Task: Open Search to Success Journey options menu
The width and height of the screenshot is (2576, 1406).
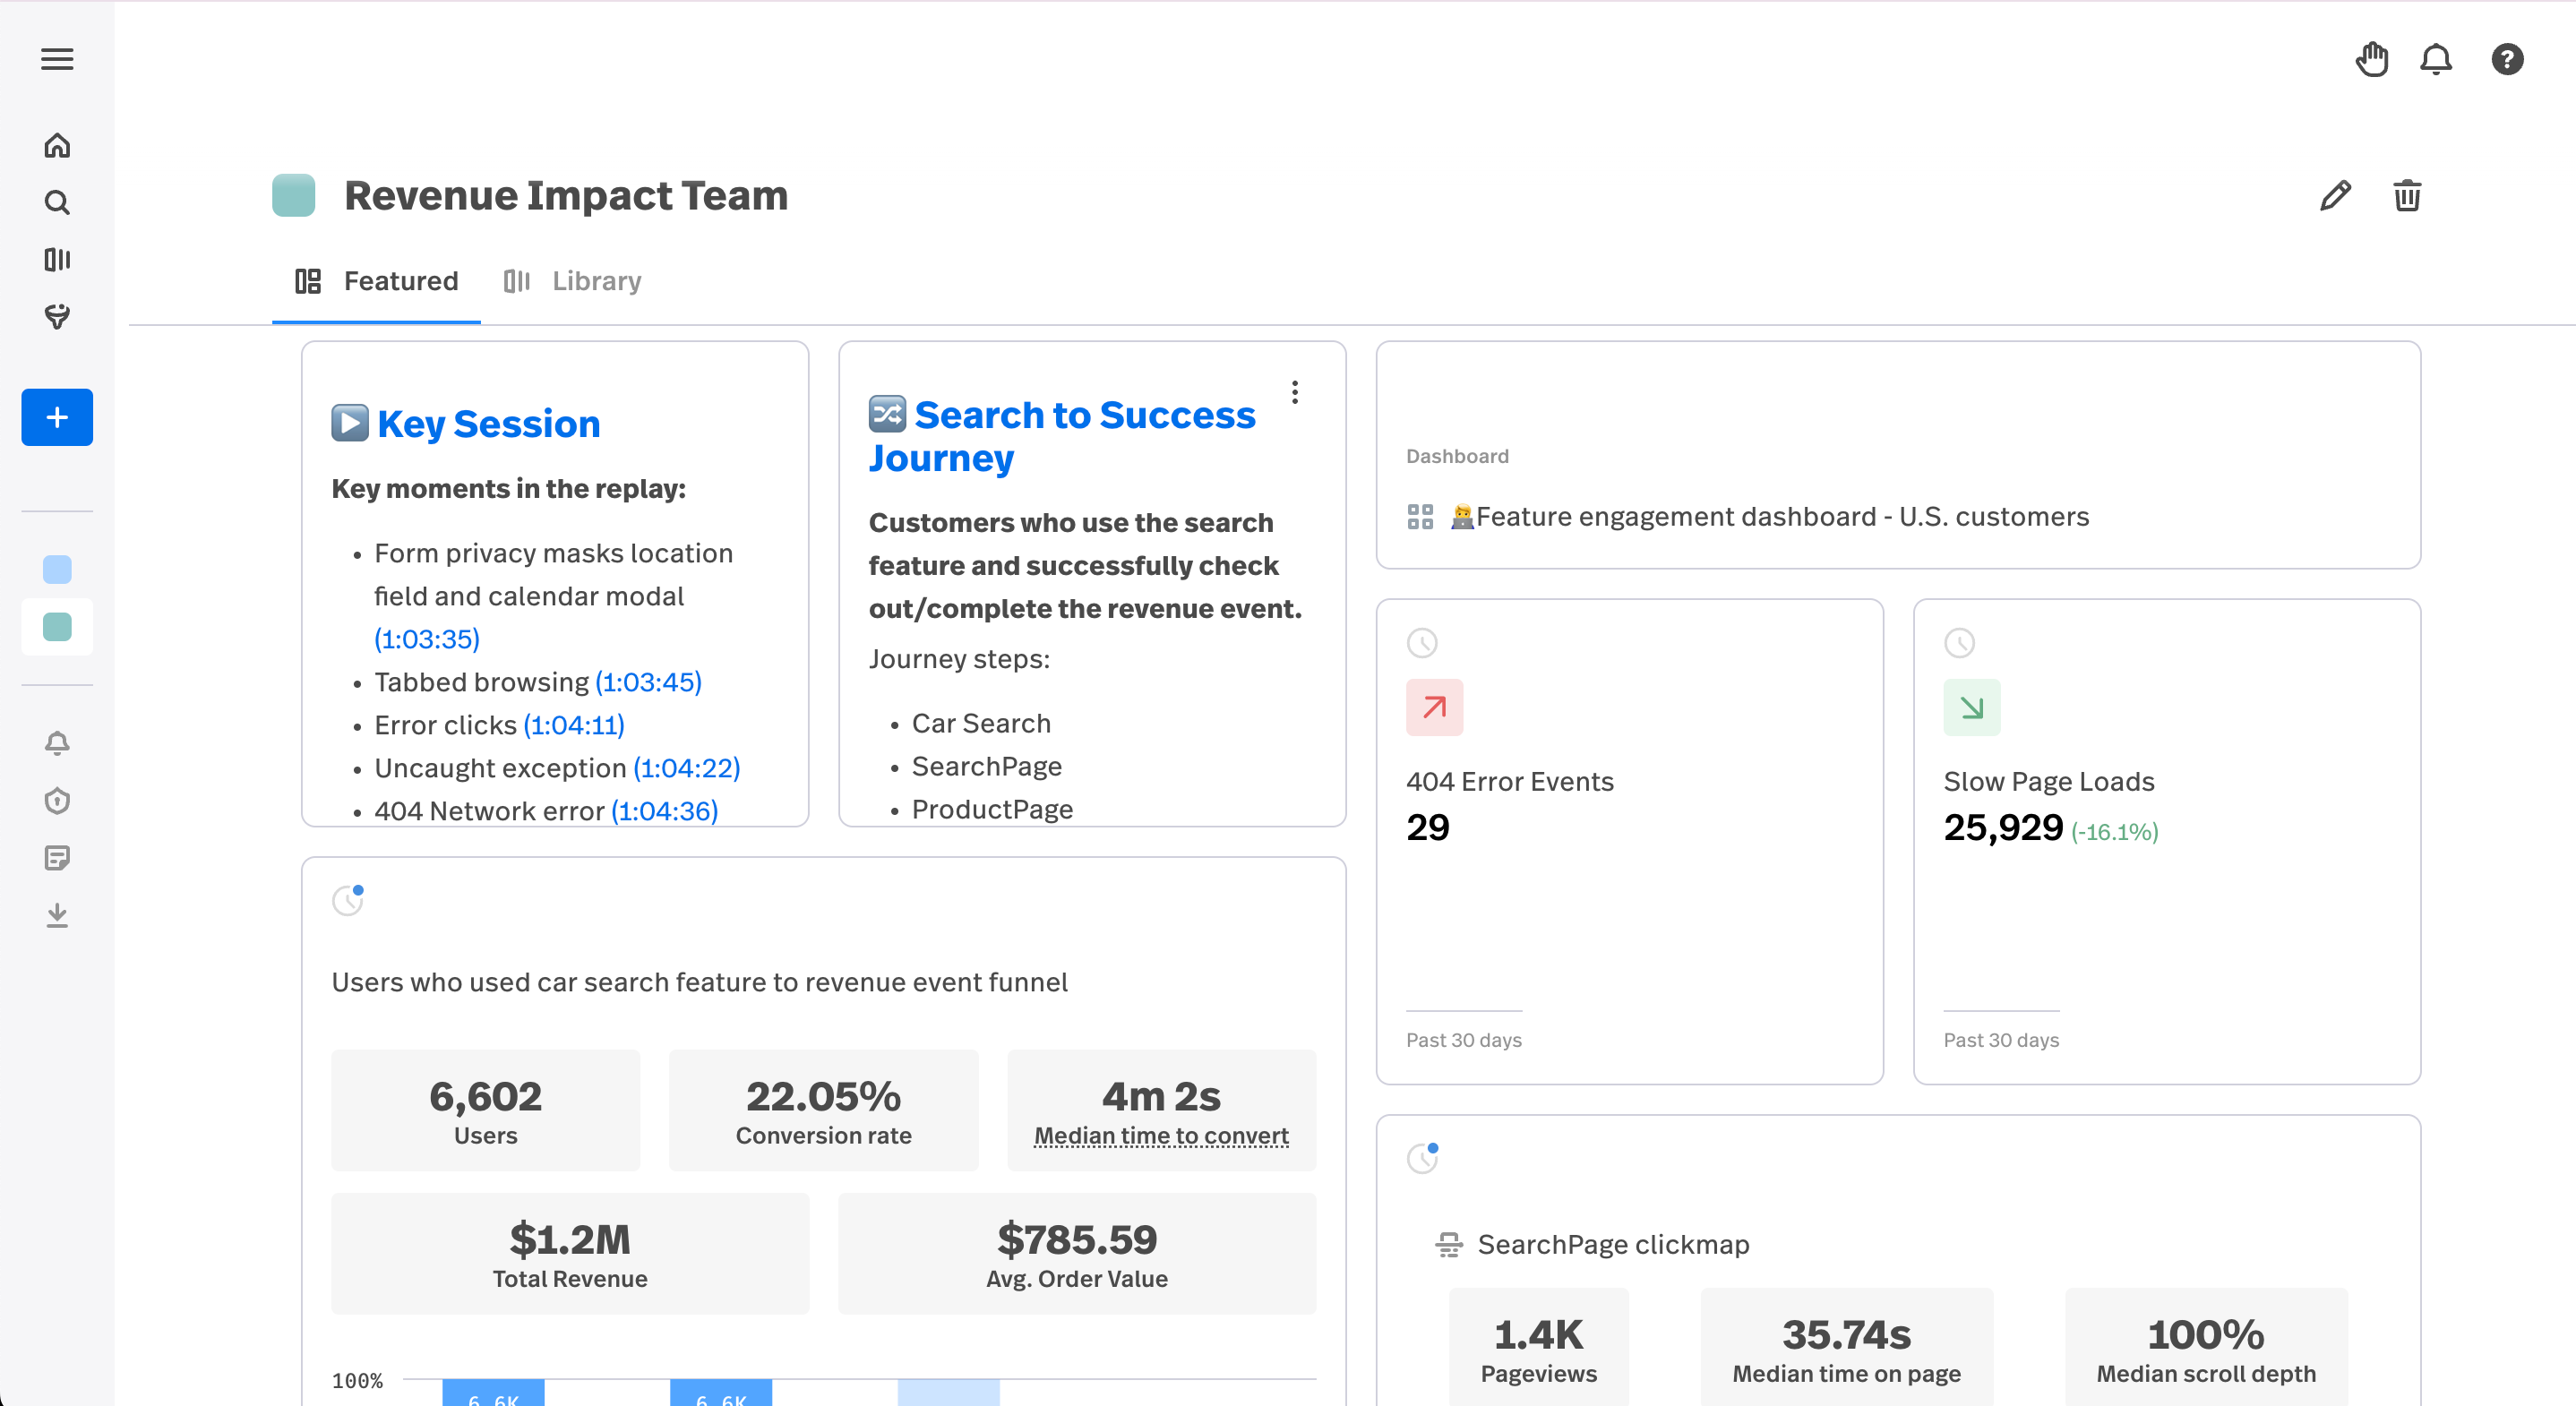Action: 1294,392
